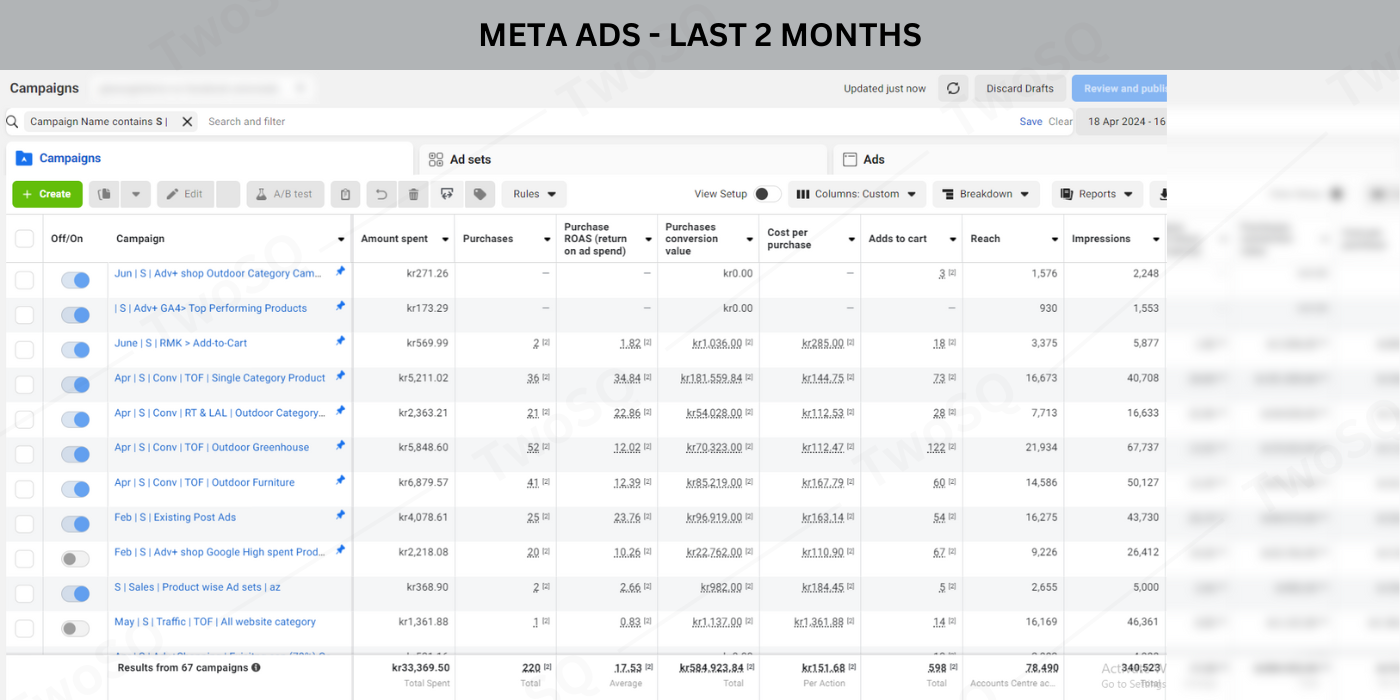Remove the Campaign Name filter chip
Viewport: 1400px width, 700px height.
[187, 121]
